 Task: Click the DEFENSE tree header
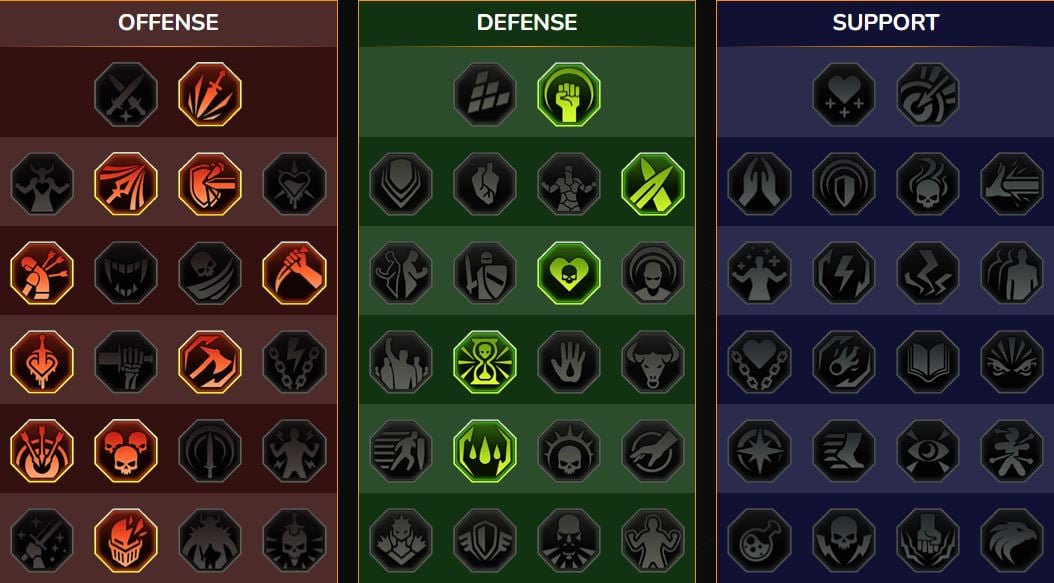click(x=527, y=23)
